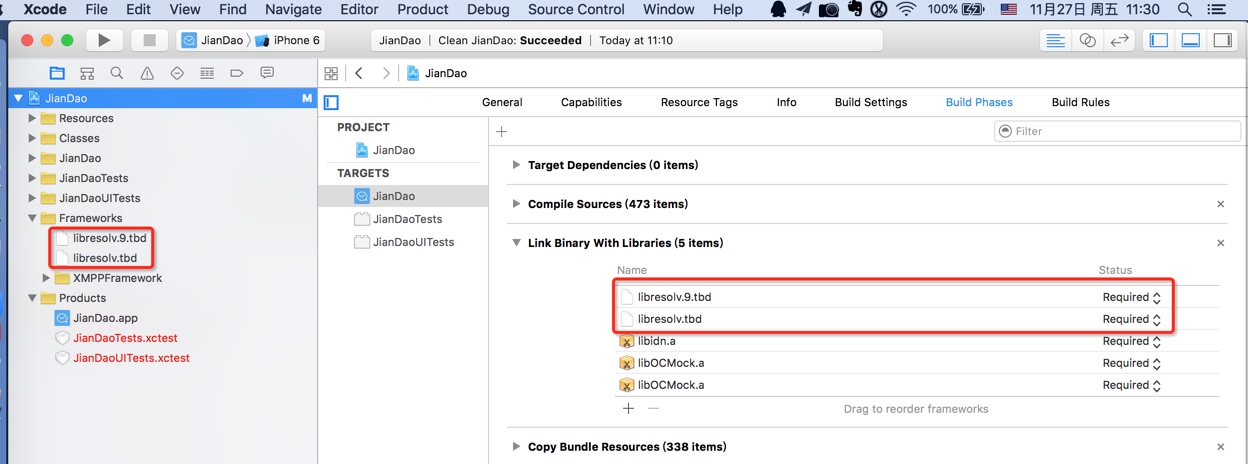
Task: Stop the running task button
Action: tap(150, 40)
